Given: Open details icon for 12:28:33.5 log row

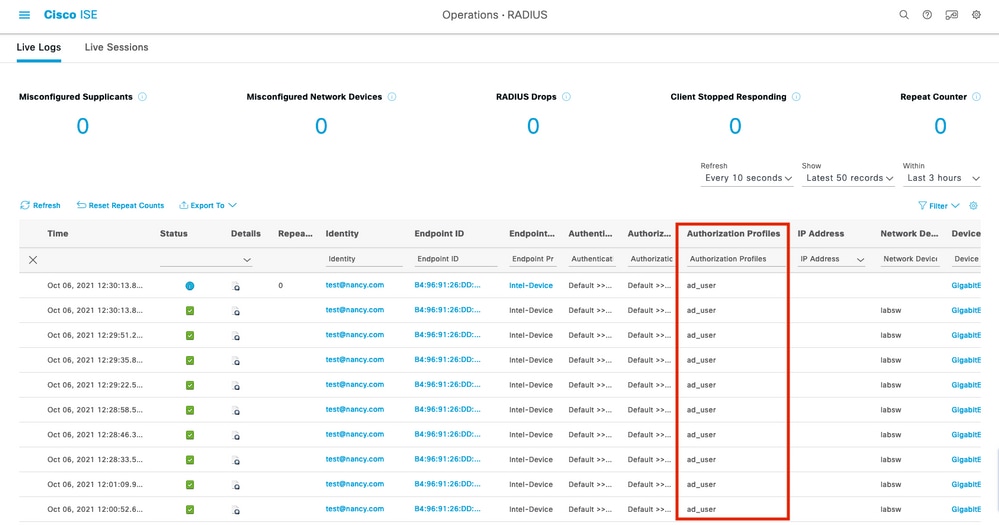Looking at the screenshot, I should [x=236, y=460].
